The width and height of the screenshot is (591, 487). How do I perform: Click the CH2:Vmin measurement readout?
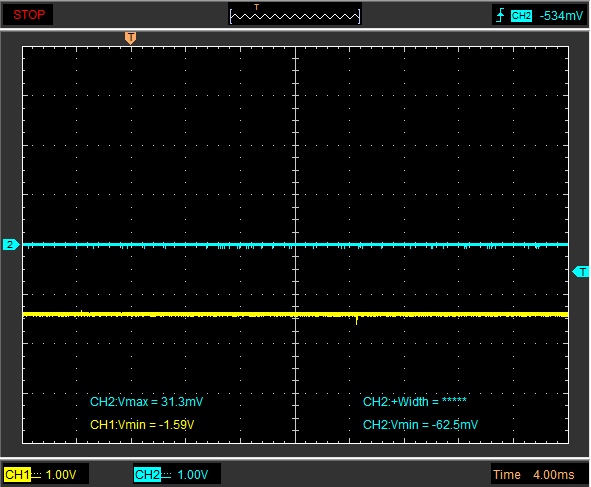pyautogui.click(x=420, y=425)
